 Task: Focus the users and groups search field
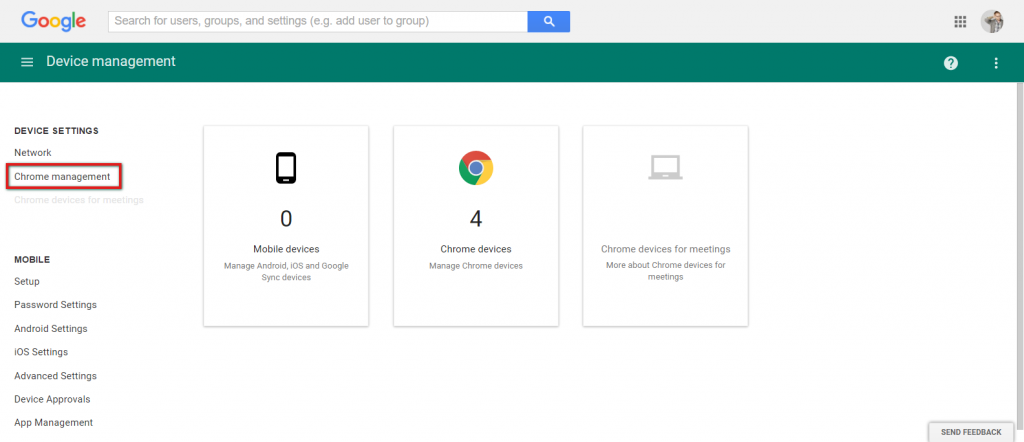tap(318, 21)
